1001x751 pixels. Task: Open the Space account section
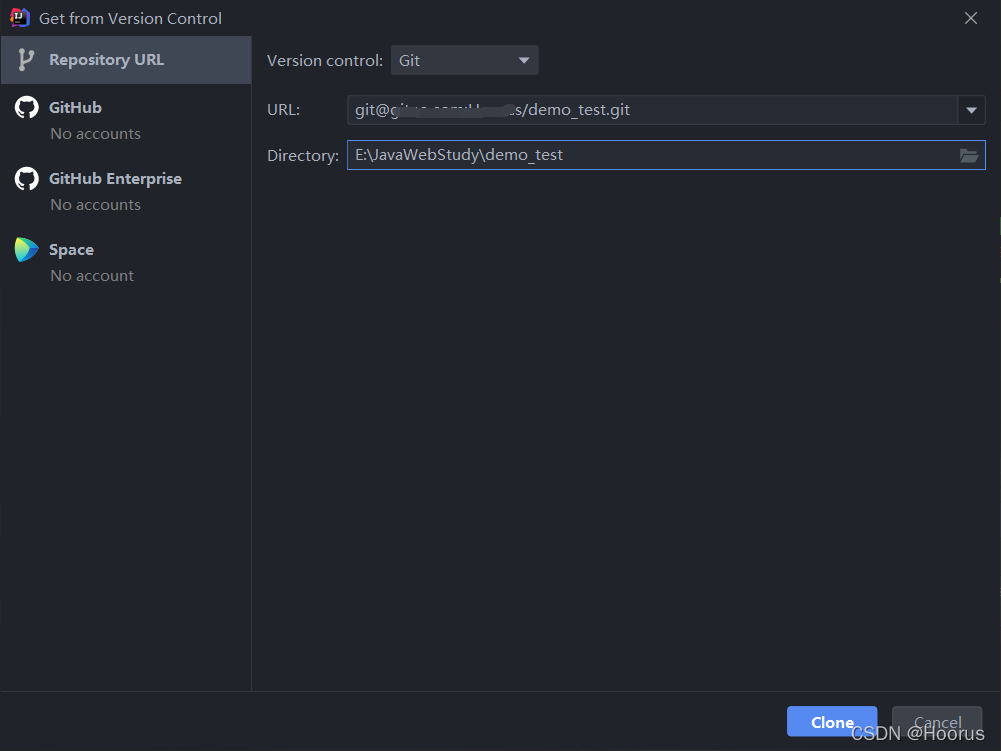pyautogui.click(x=126, y=262)
